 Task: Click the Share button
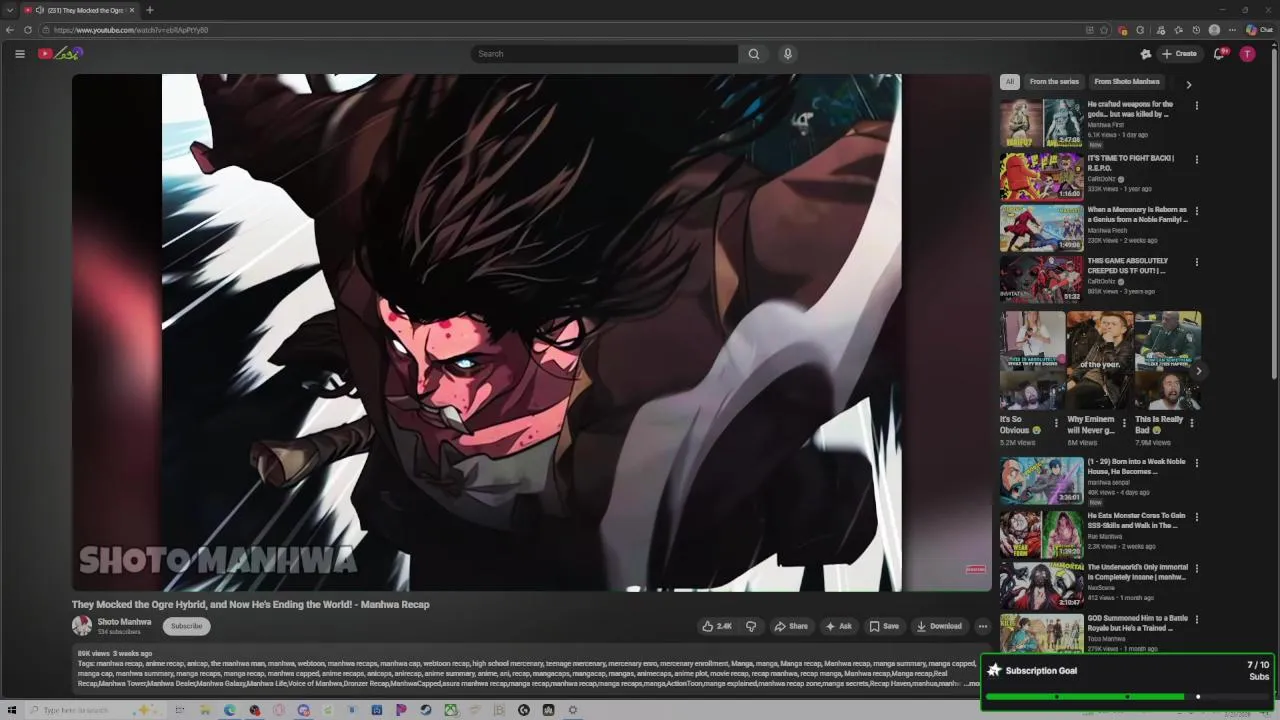(791, 626)
